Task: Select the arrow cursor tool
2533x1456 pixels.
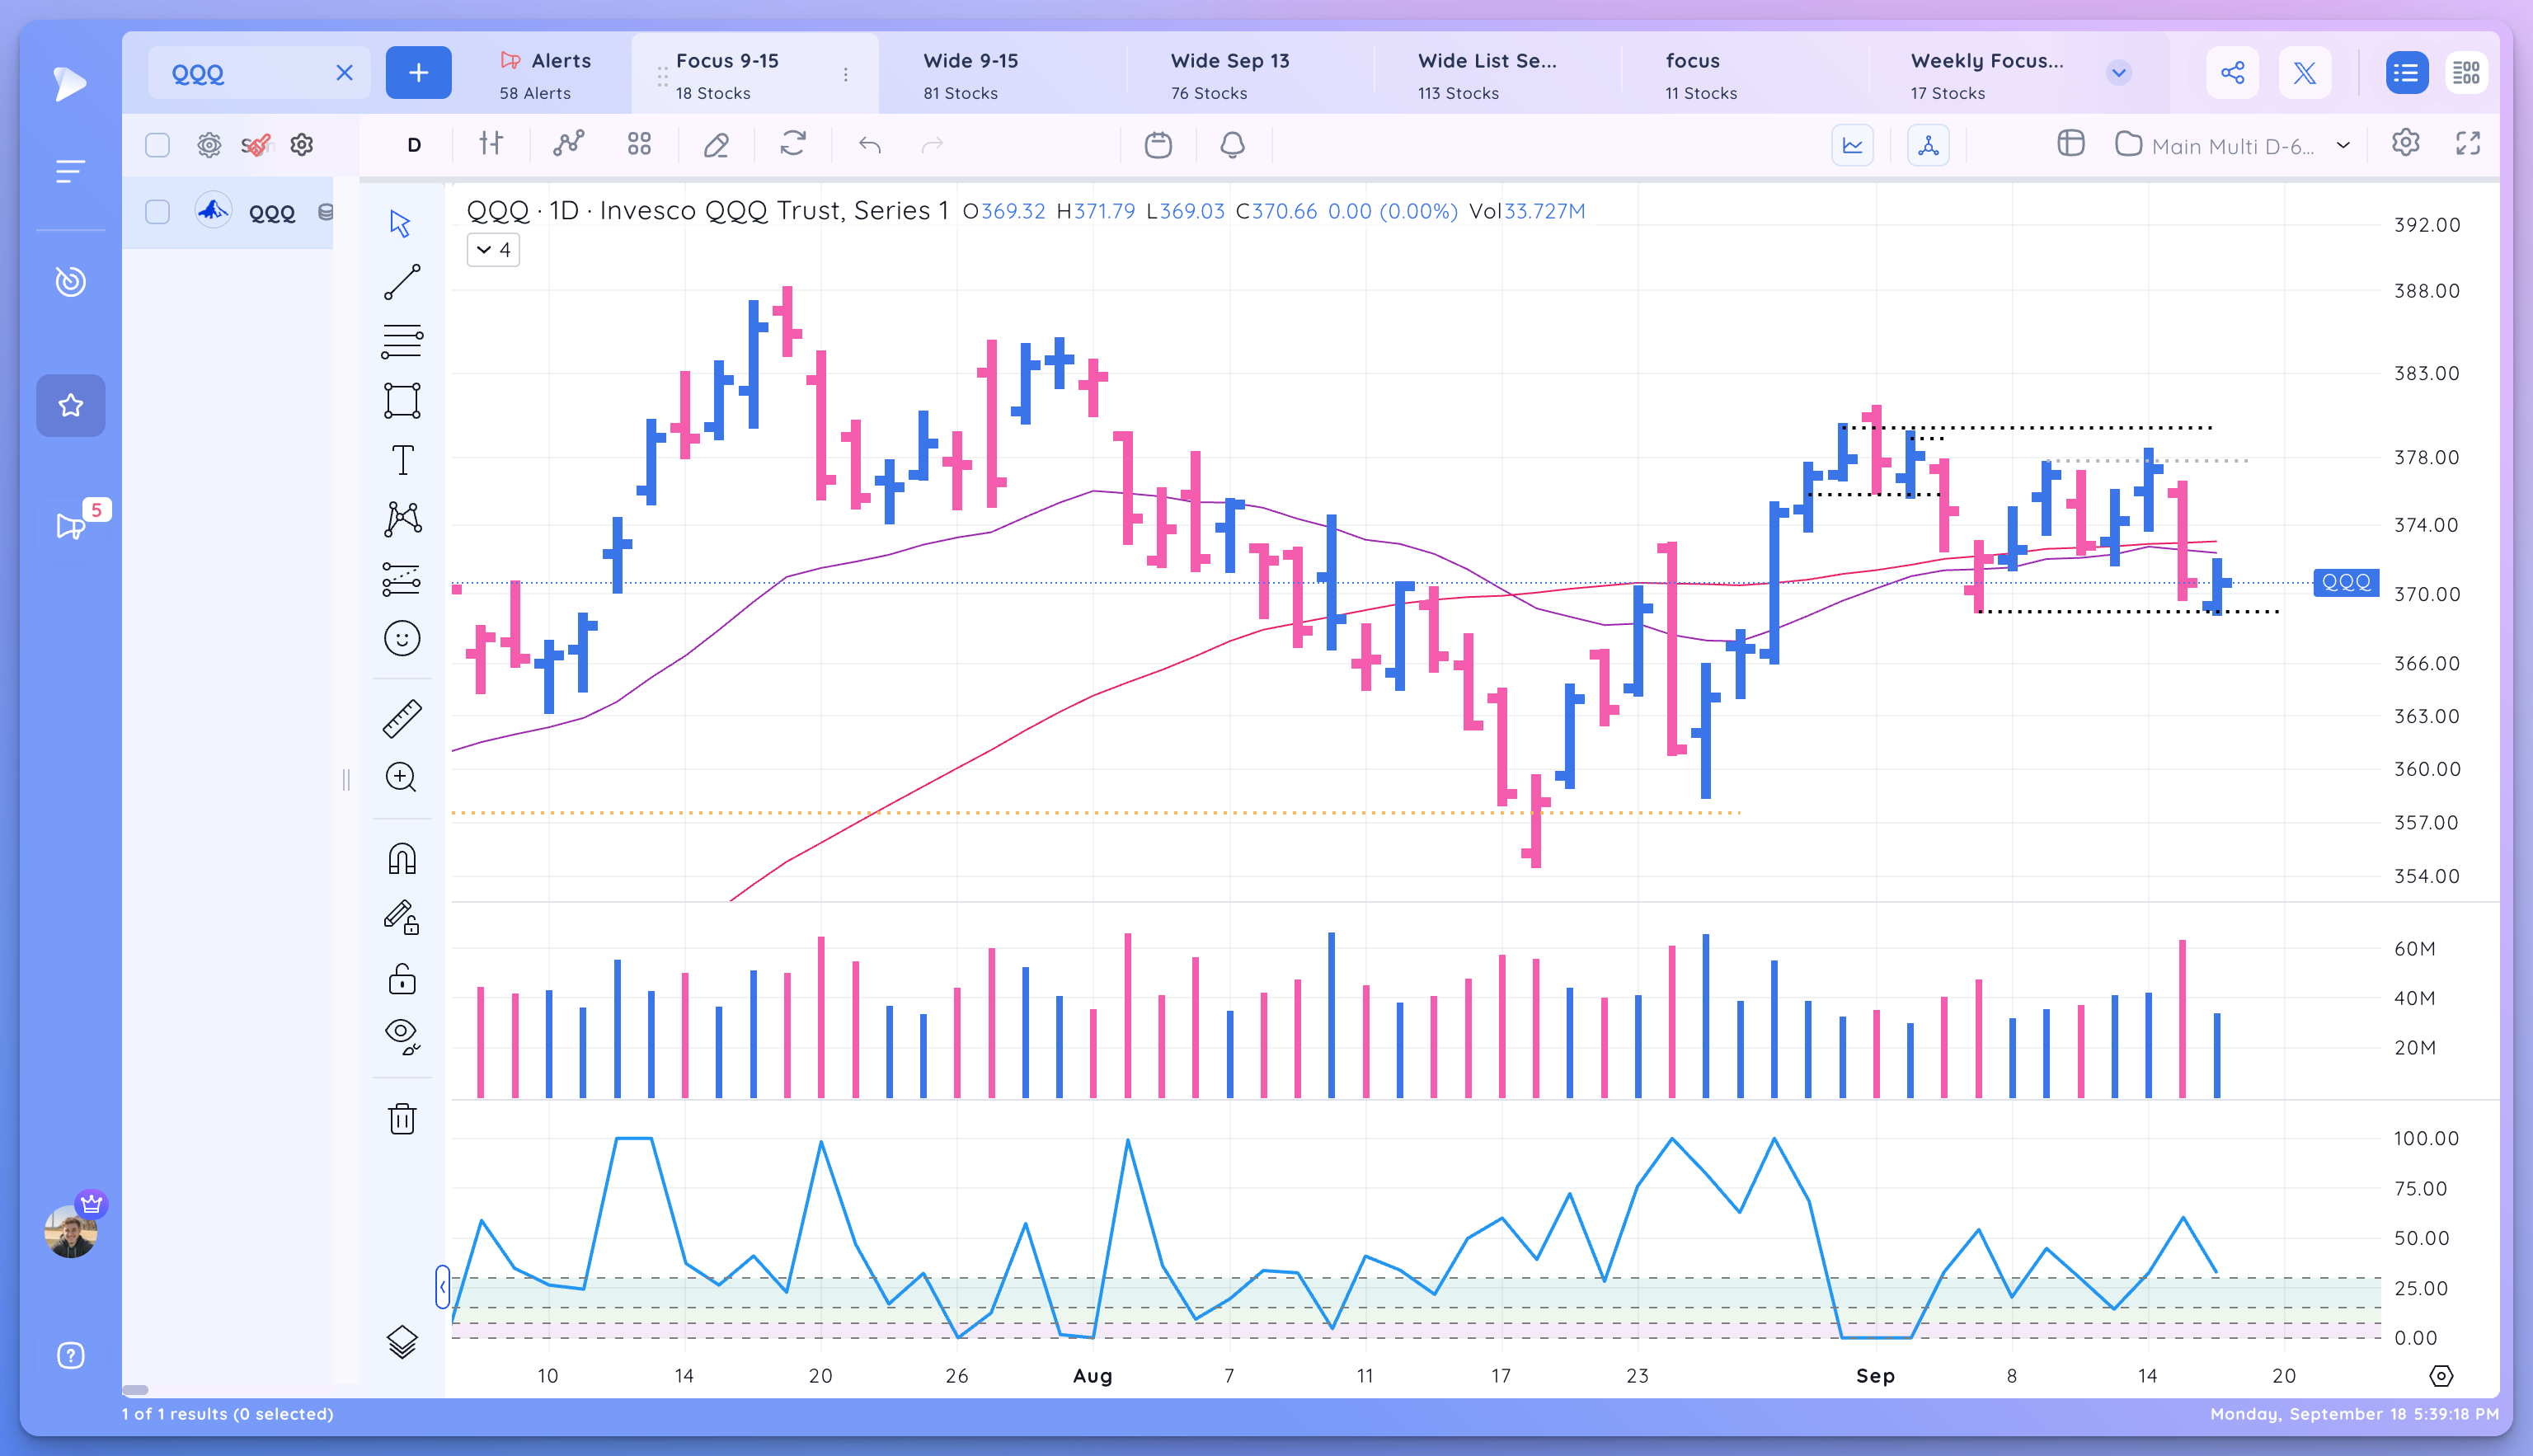Action: pyautogui.click(x=401, y=223)
